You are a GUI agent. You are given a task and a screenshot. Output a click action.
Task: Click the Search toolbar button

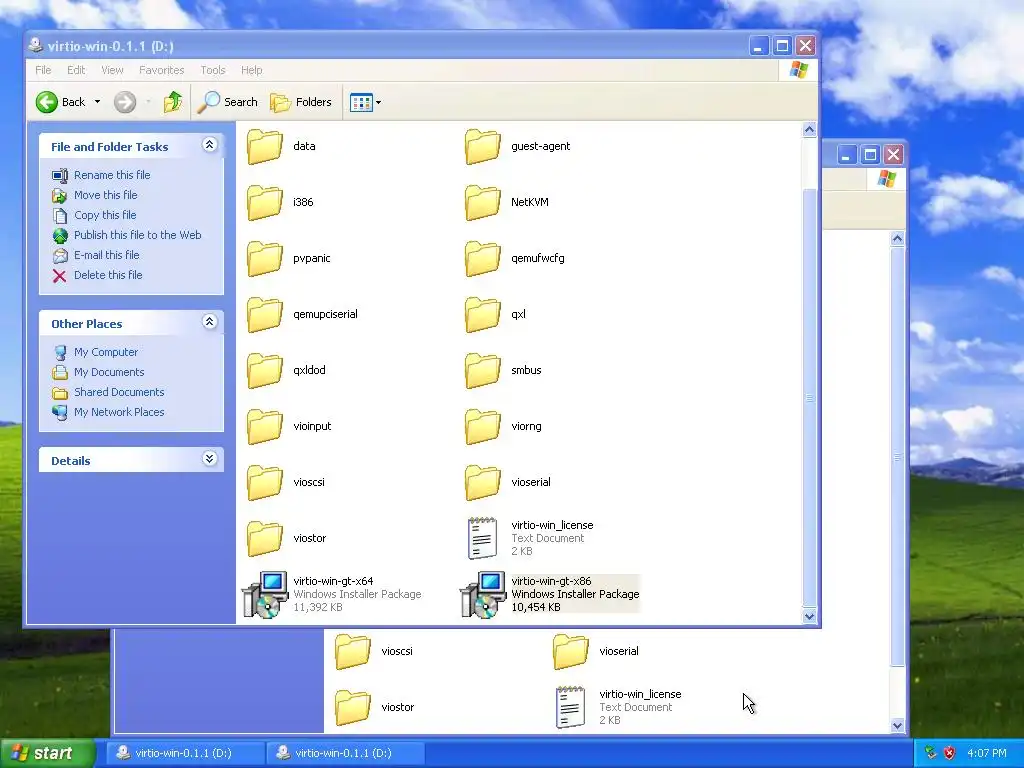227,102
